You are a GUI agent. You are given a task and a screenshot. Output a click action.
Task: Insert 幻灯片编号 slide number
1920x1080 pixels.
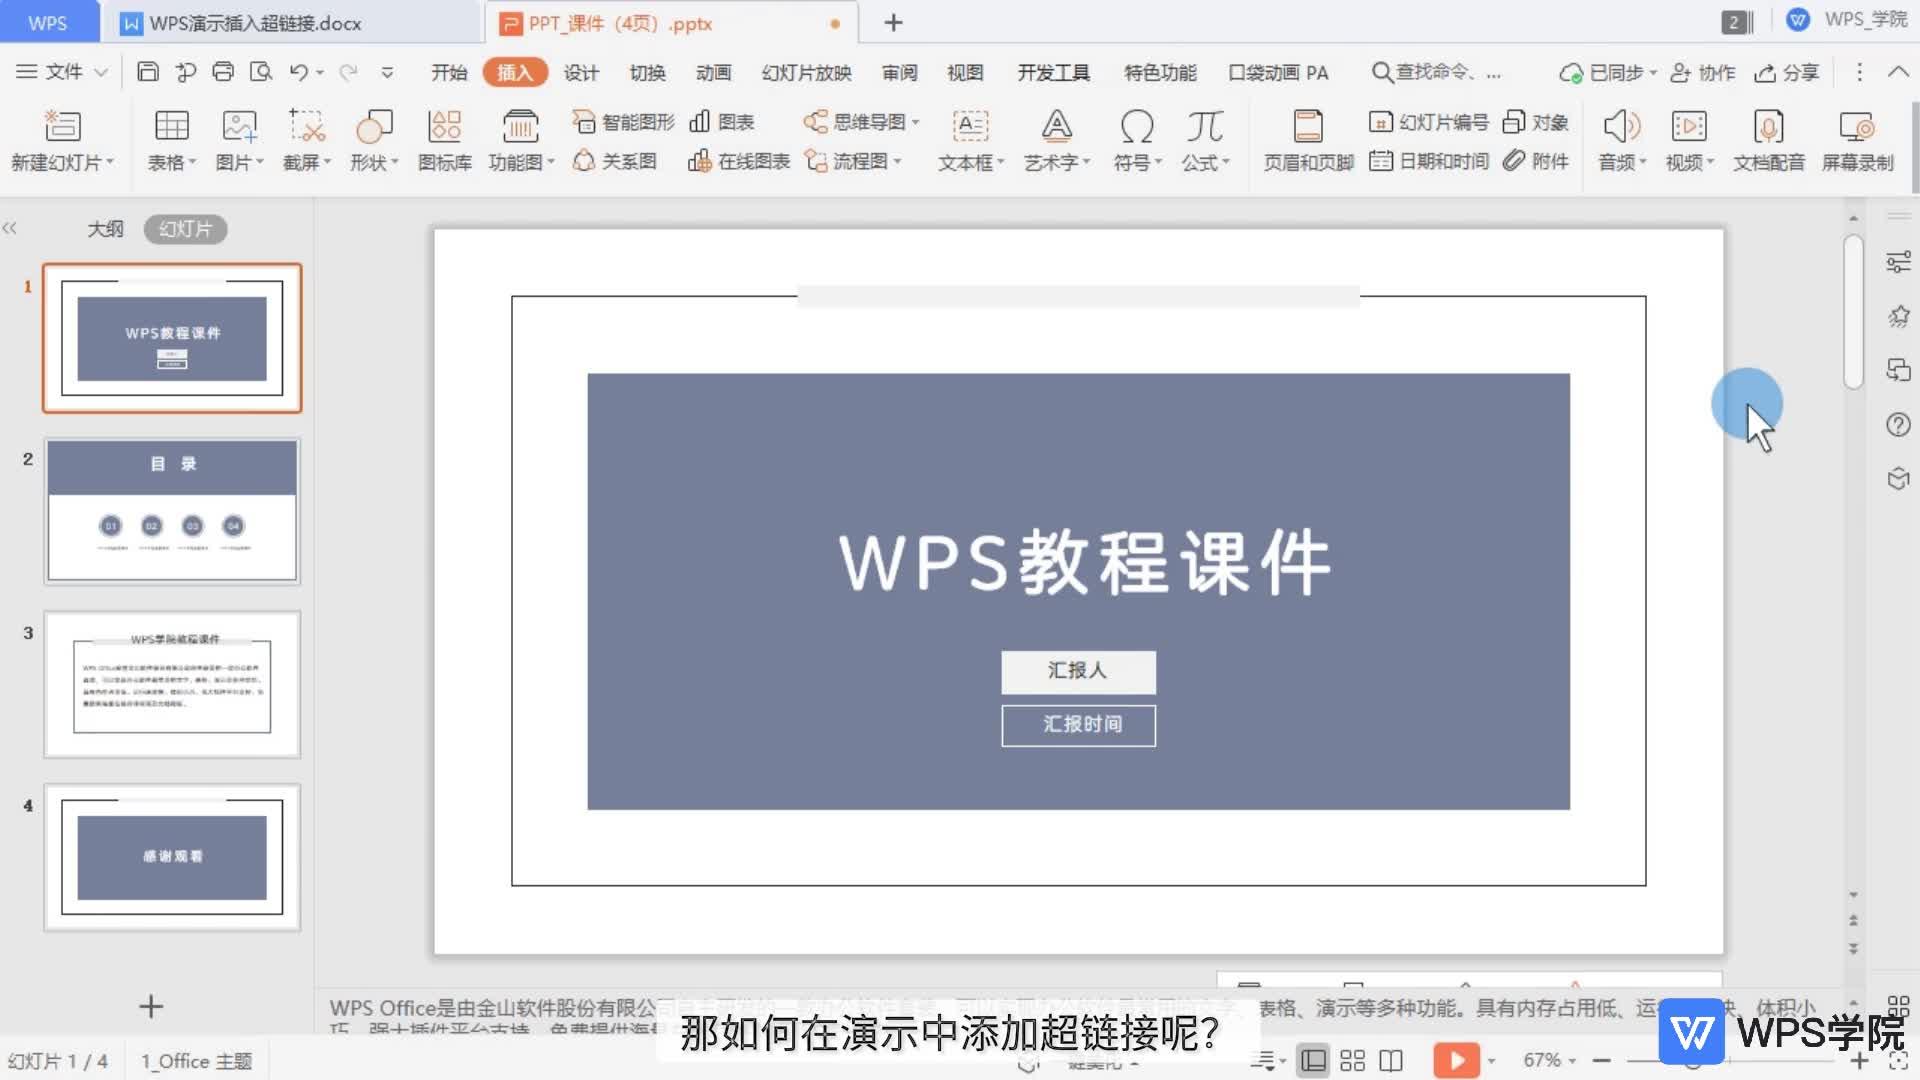coord(1429,122)
